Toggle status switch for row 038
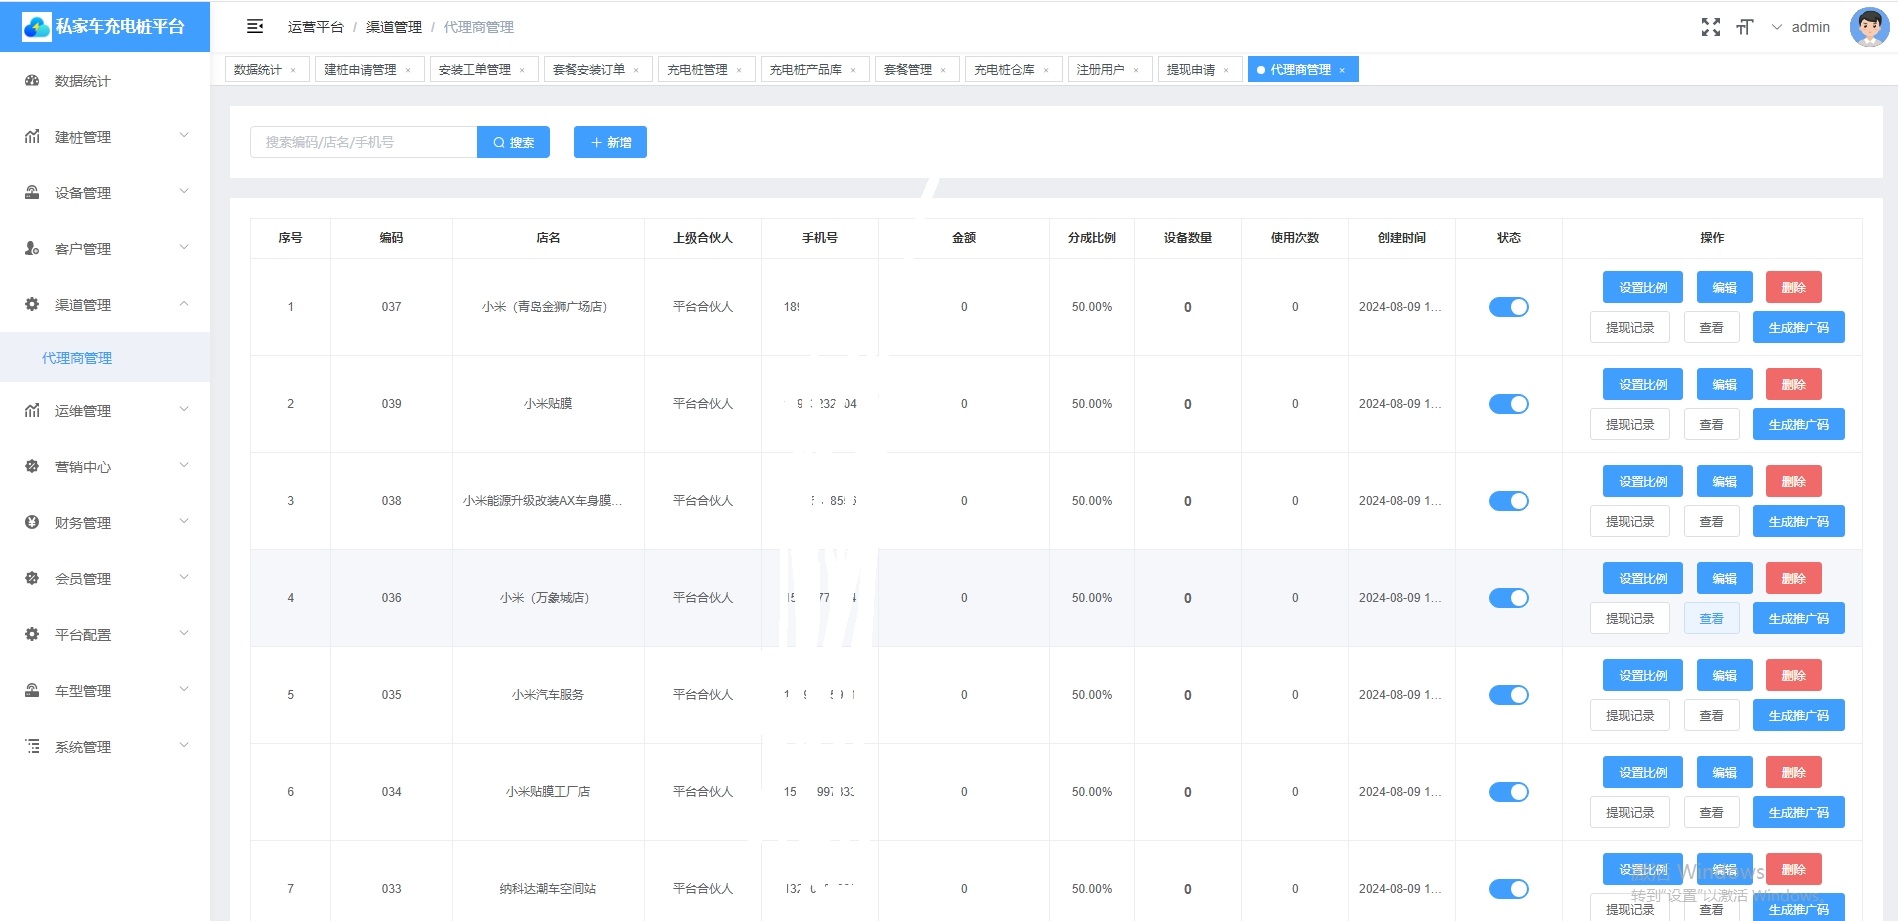 pyautogui.click(x=1508, y=501)
